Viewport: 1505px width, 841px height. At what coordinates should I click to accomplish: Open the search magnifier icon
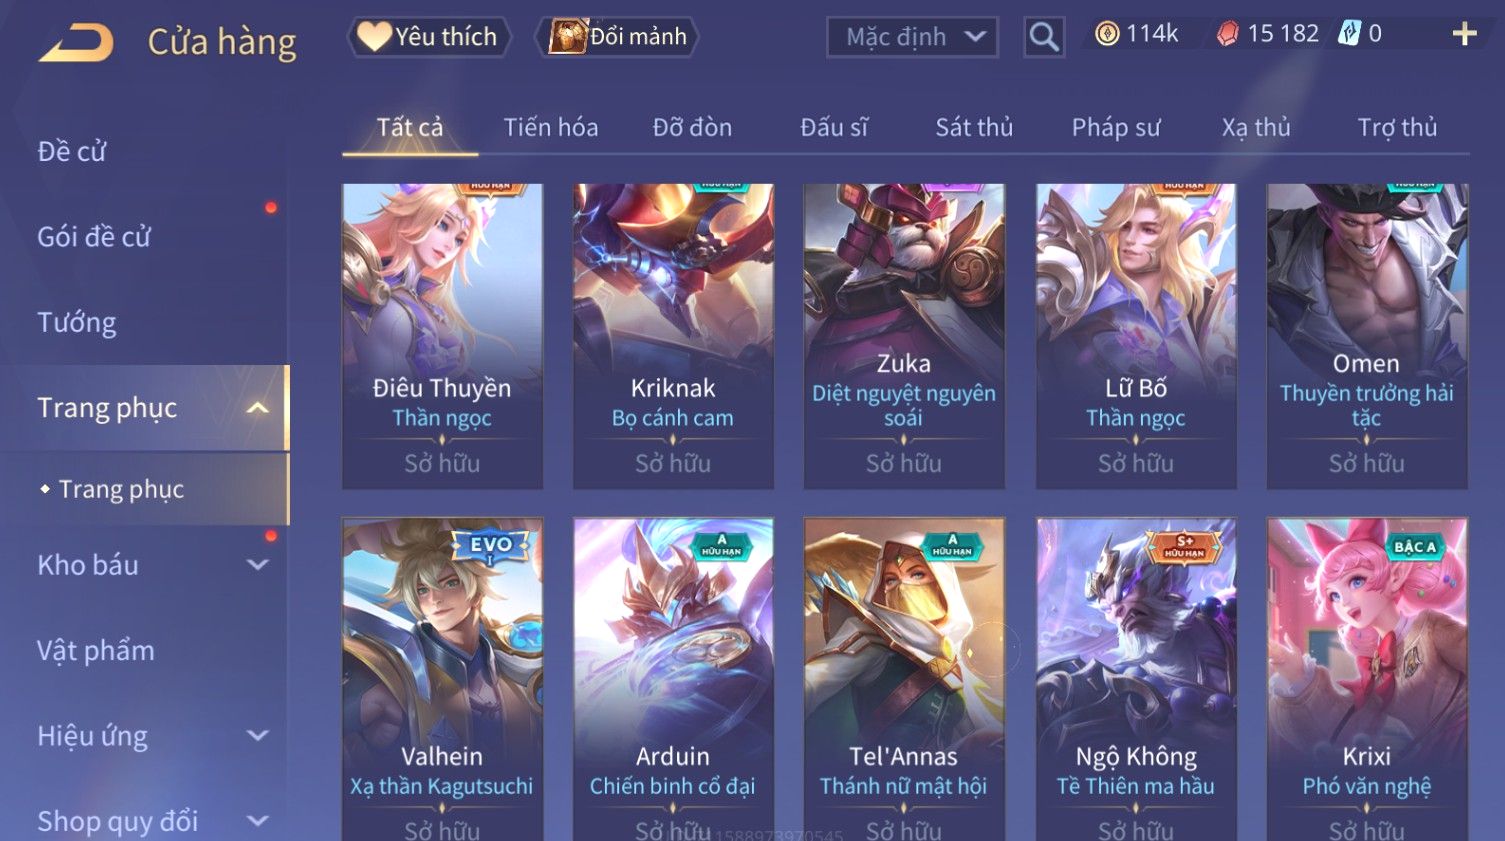point(1044,37)
